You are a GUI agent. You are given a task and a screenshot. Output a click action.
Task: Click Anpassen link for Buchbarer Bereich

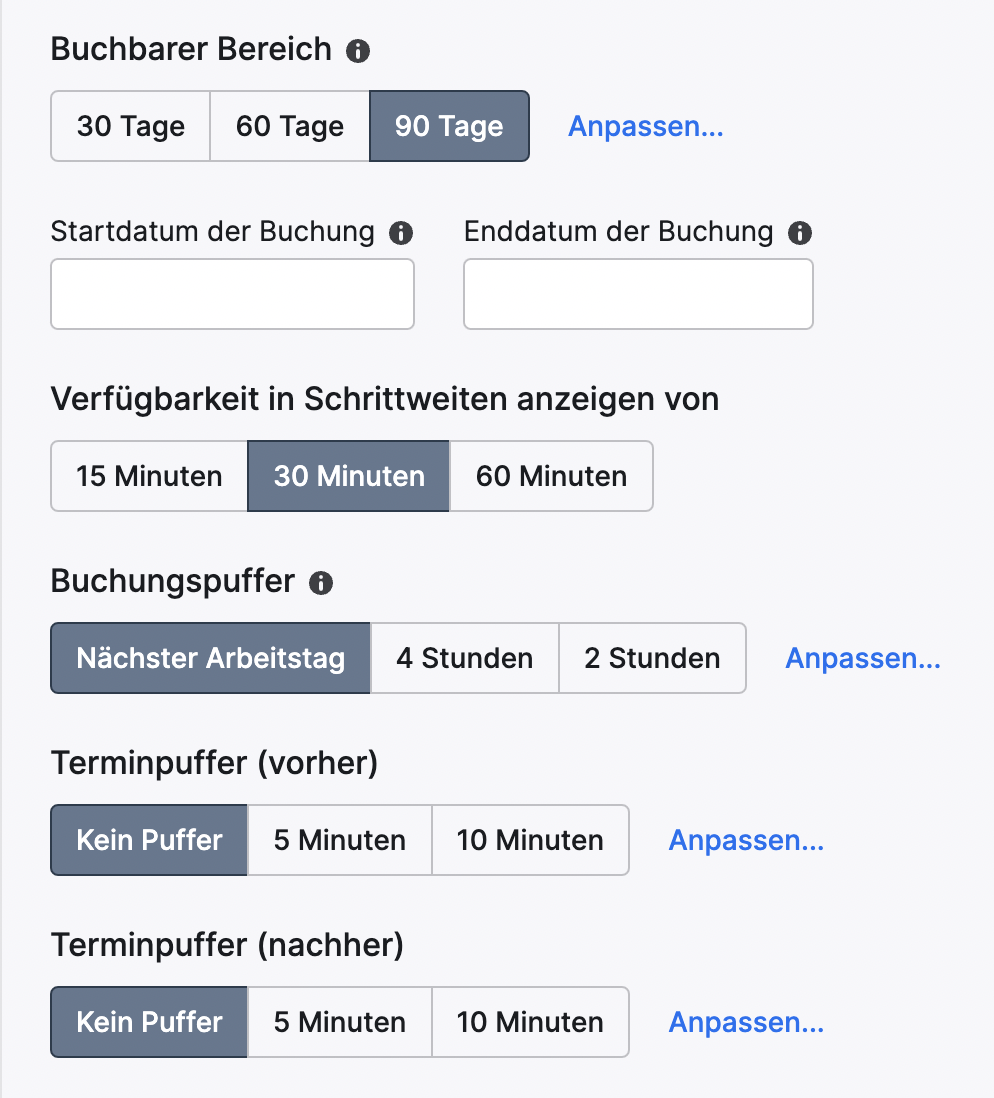[646, 127]
